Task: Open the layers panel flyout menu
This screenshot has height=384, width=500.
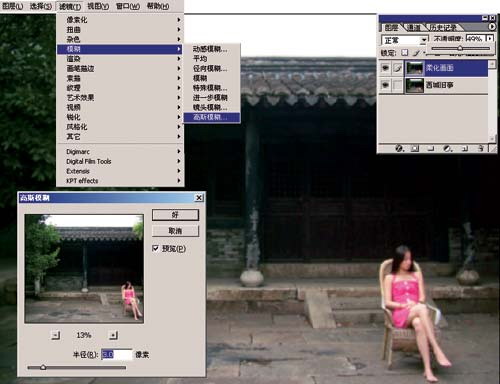Action: pos(492,26)
